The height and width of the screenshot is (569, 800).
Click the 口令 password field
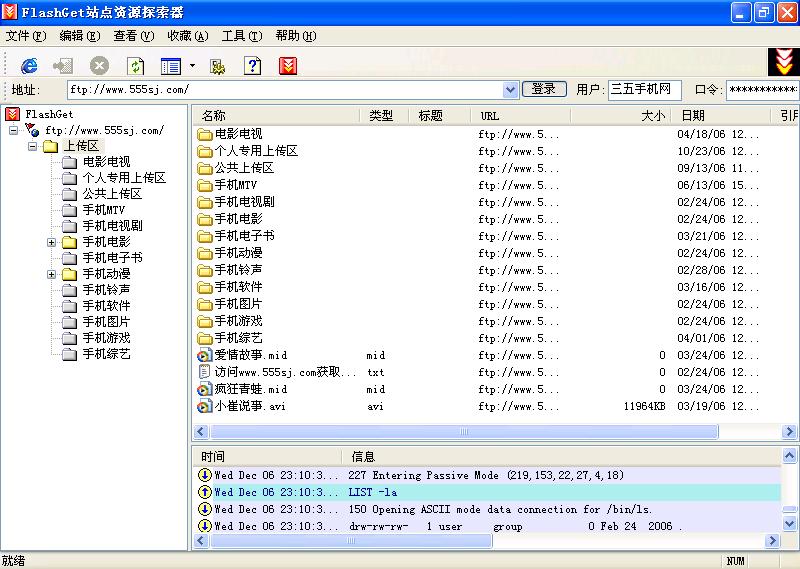[763, 90]
